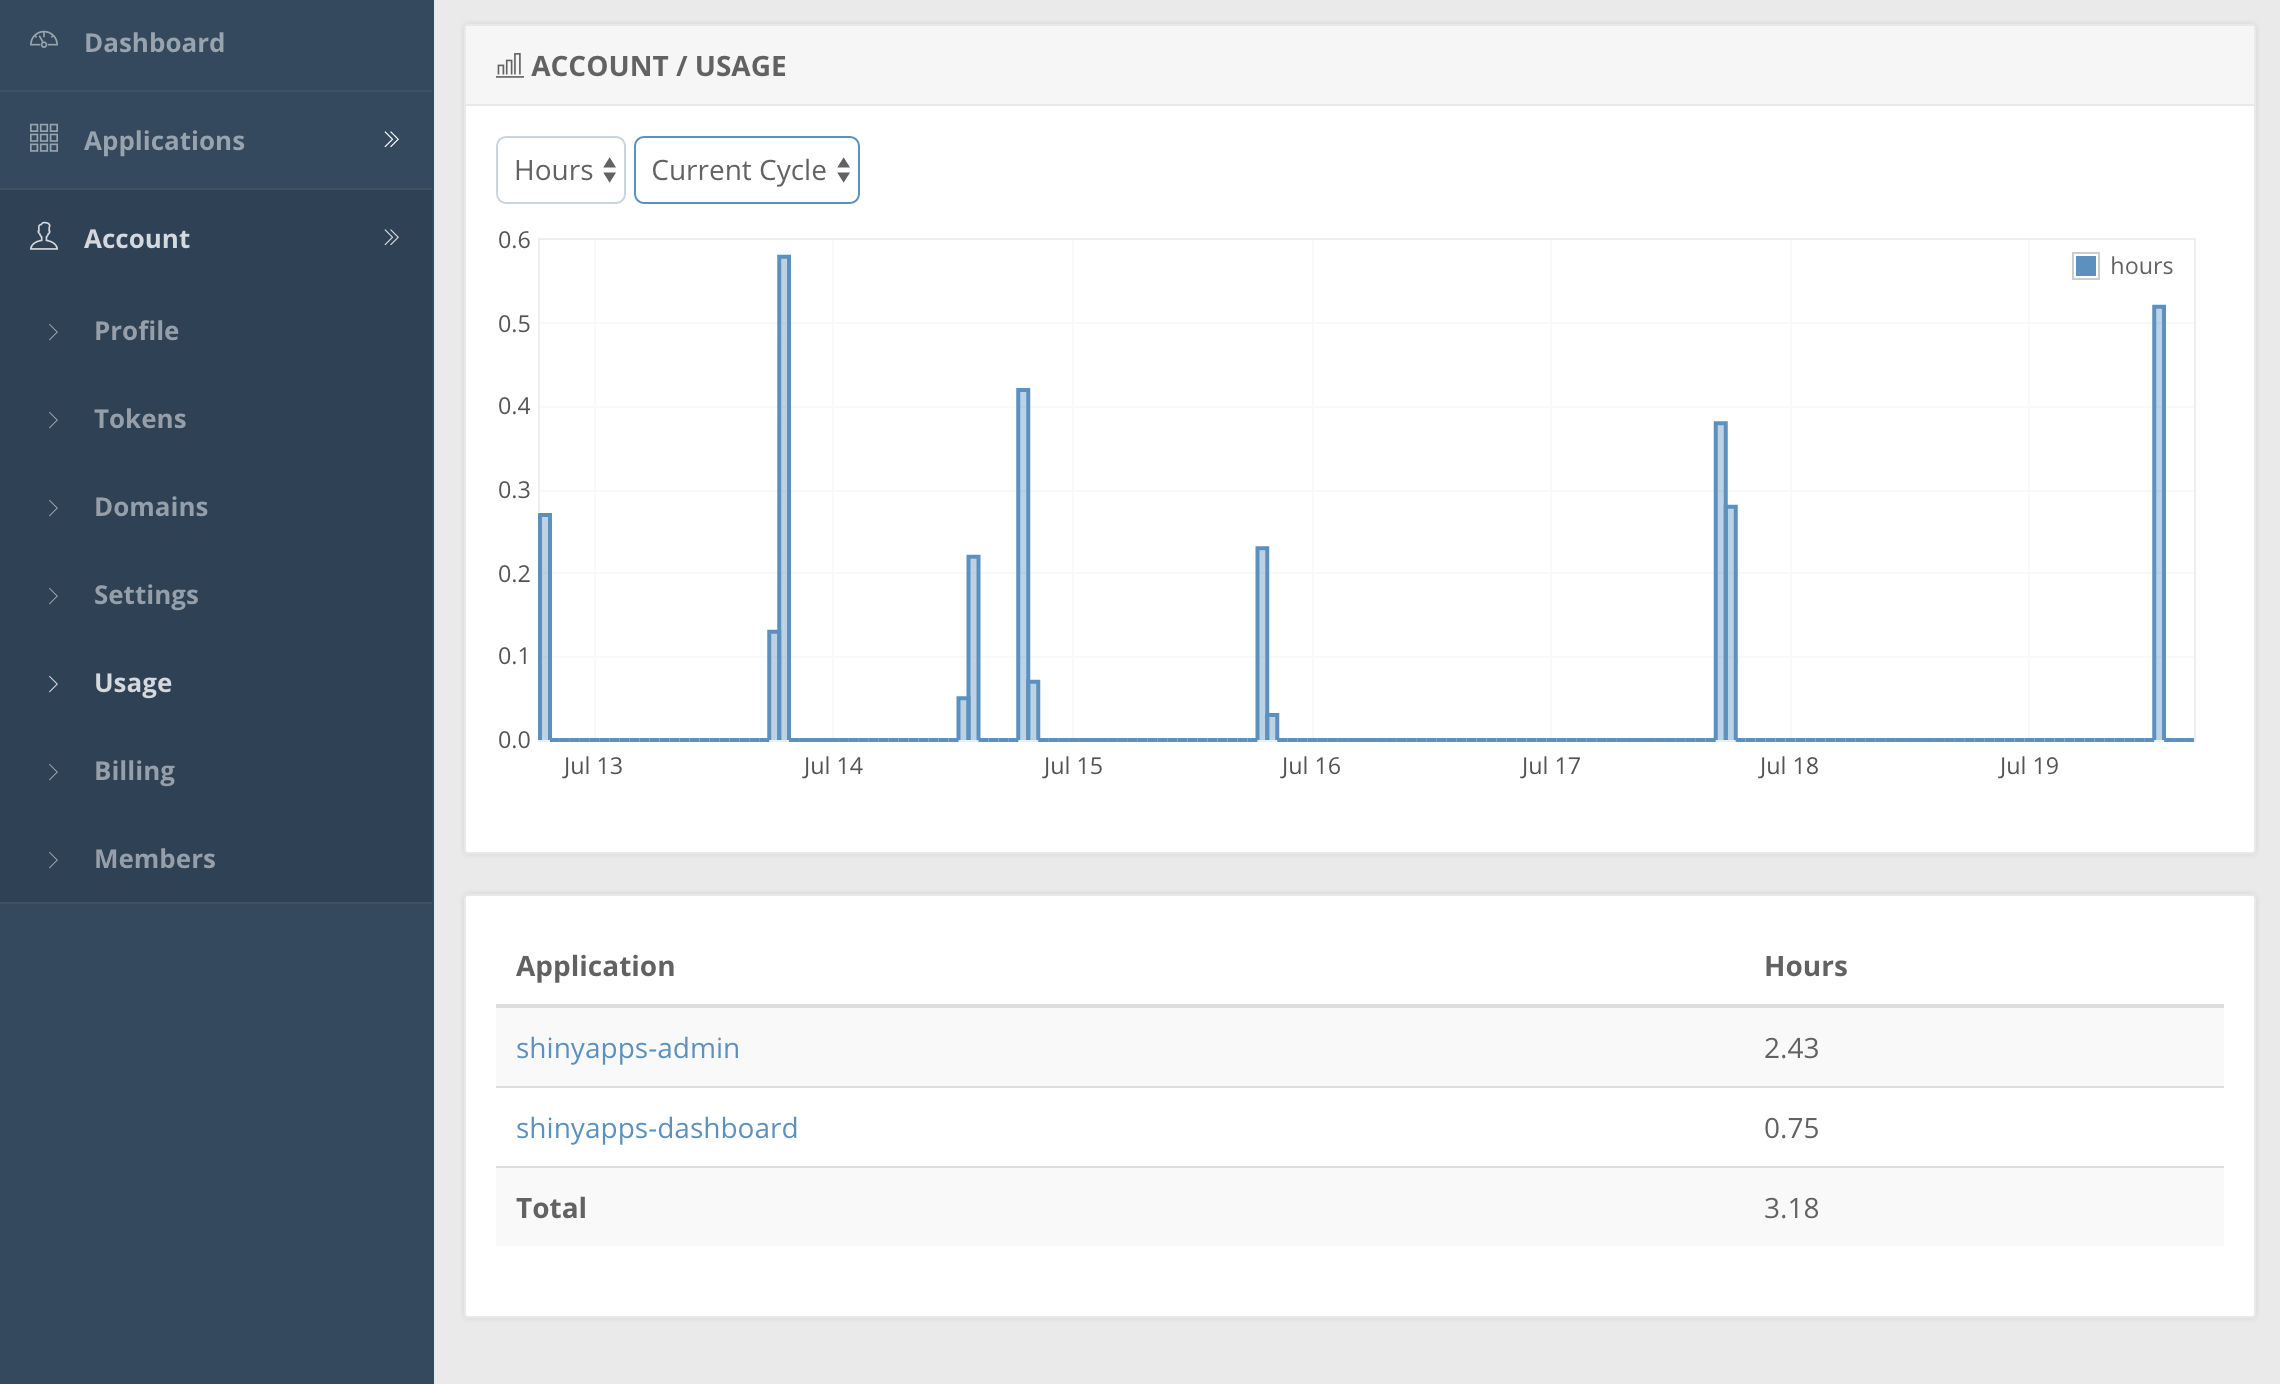The height and width of the screenshot is (1384, 2280).
Task: Go to the Tokens page
Action: click(140, 419)
